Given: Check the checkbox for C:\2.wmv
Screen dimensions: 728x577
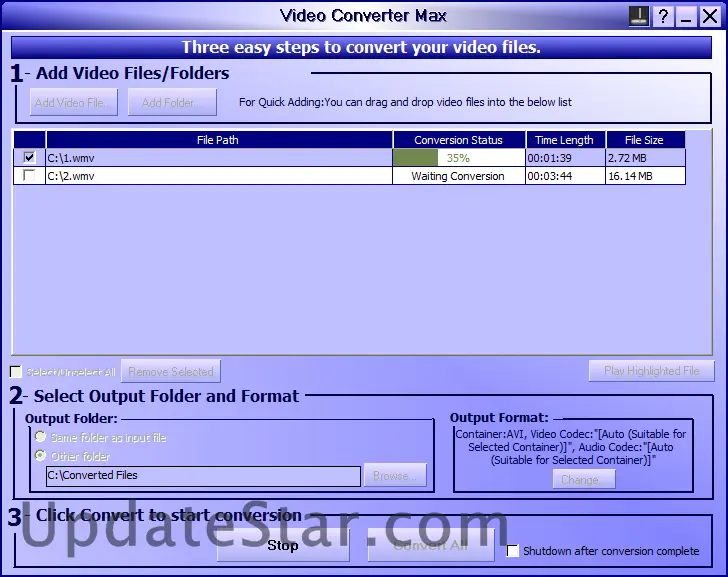Looking at the screenshot, I should [29, 175].
